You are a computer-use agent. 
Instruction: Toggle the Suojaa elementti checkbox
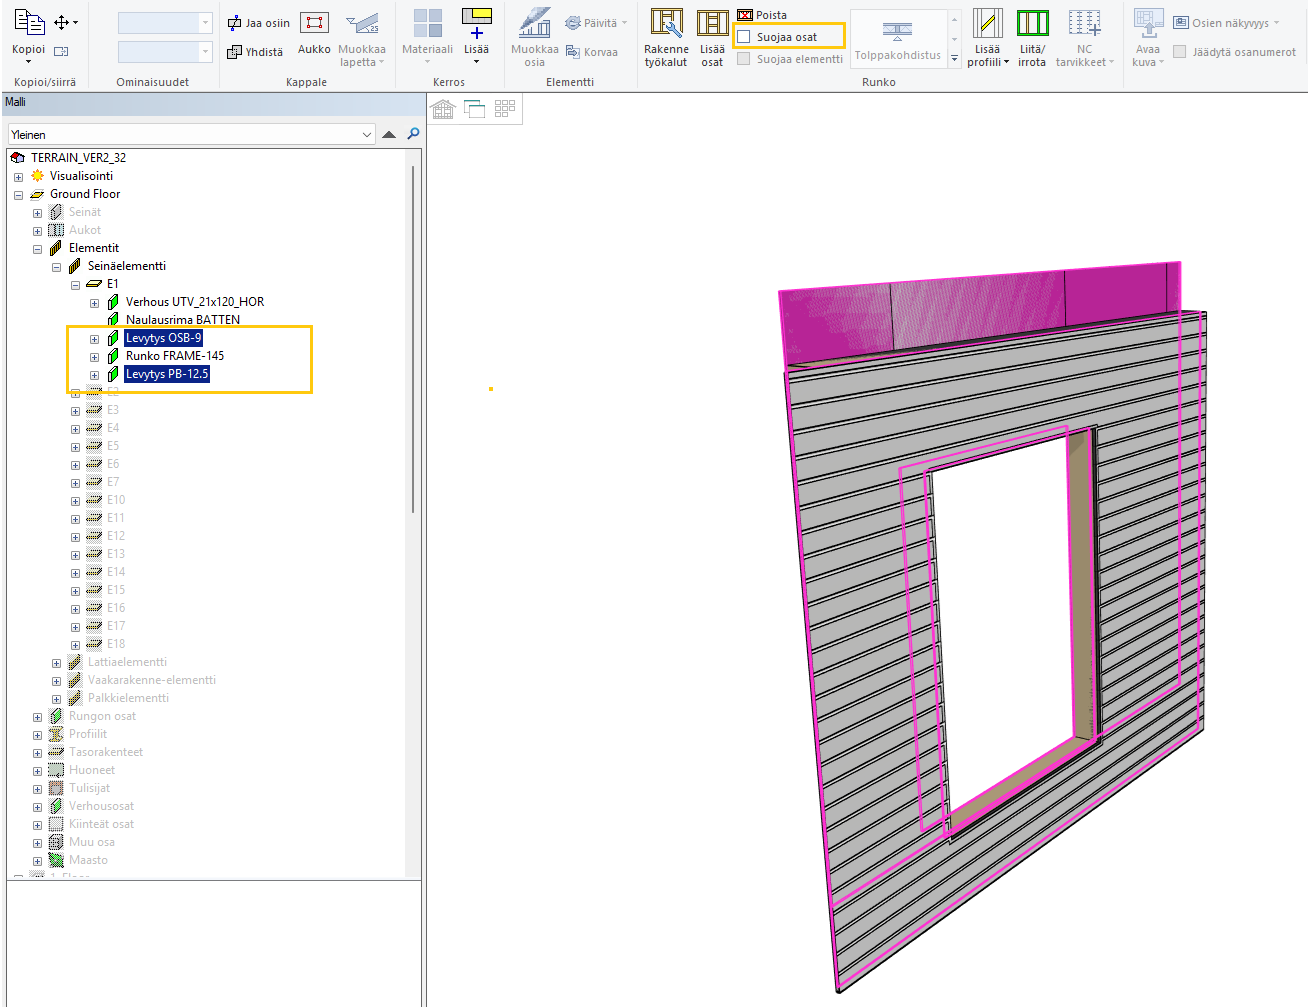(744, 59)
